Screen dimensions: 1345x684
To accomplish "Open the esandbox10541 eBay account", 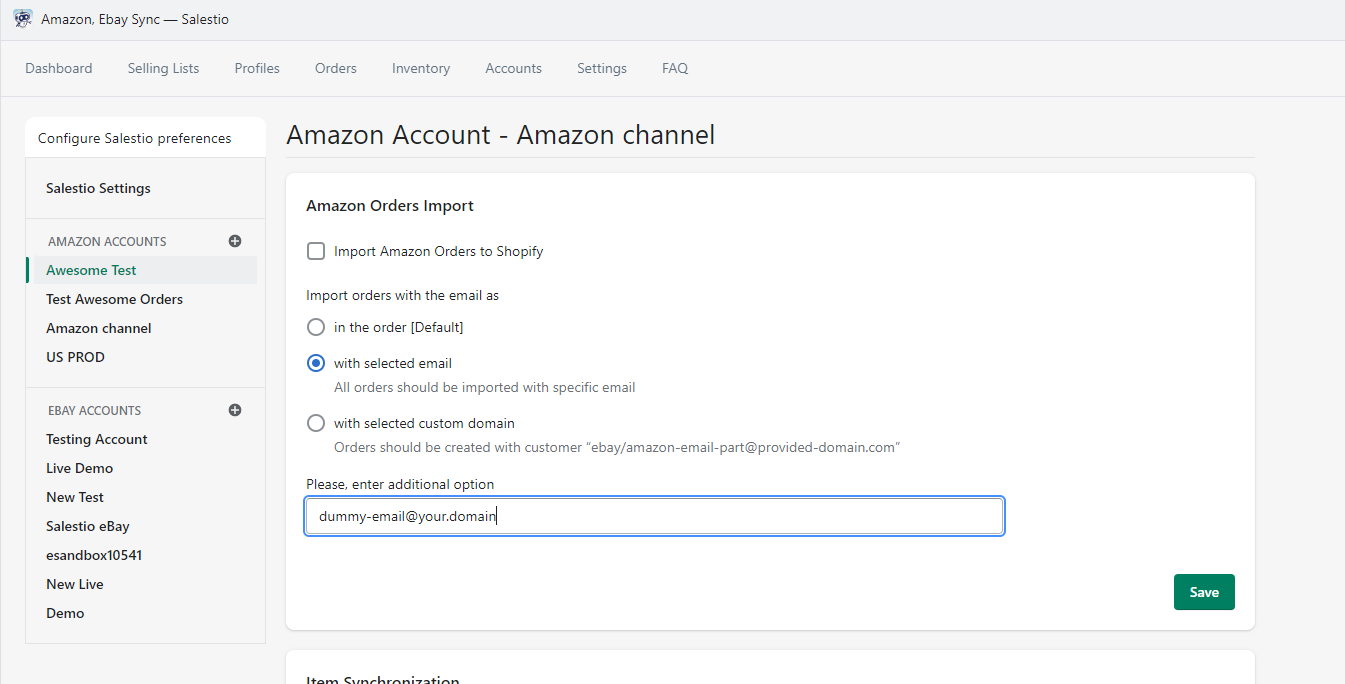I will tap(94, 555).
